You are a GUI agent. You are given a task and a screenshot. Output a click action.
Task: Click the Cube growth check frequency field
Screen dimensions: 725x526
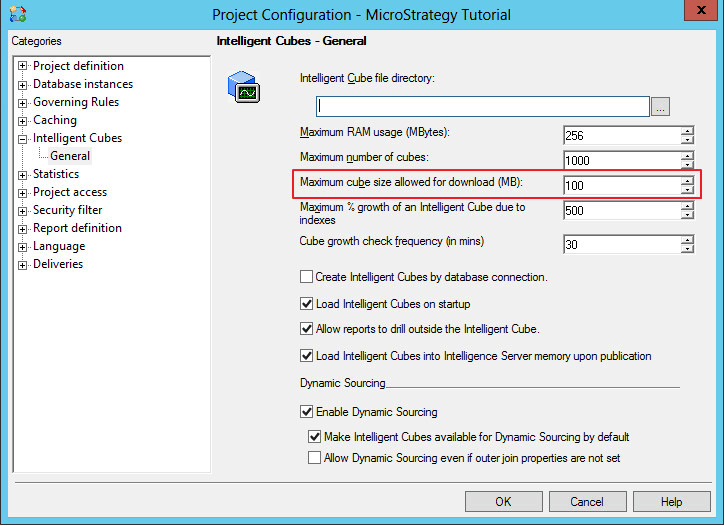coord(622,245)
